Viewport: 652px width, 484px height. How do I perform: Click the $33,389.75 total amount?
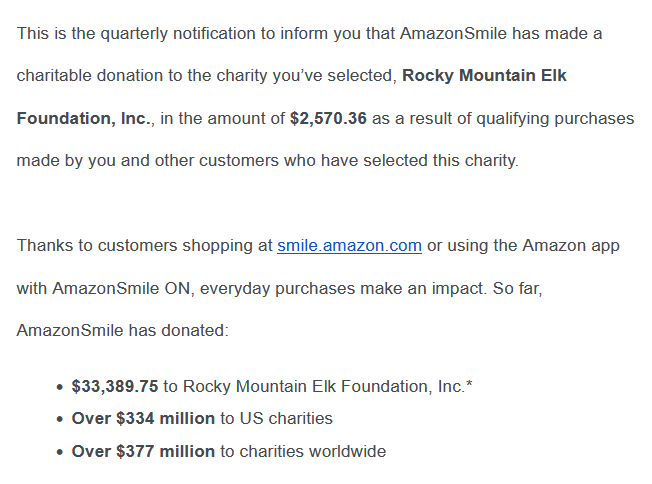(115, 385)
